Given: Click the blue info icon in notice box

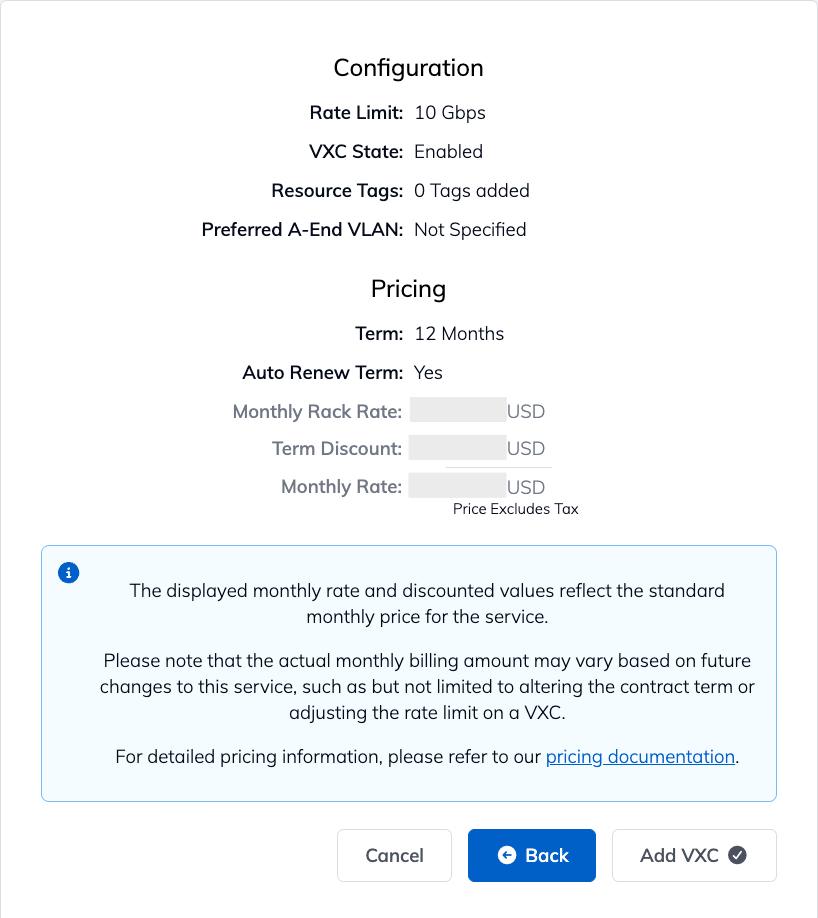Looking at the screenshot, I should [x=69, y=573].
